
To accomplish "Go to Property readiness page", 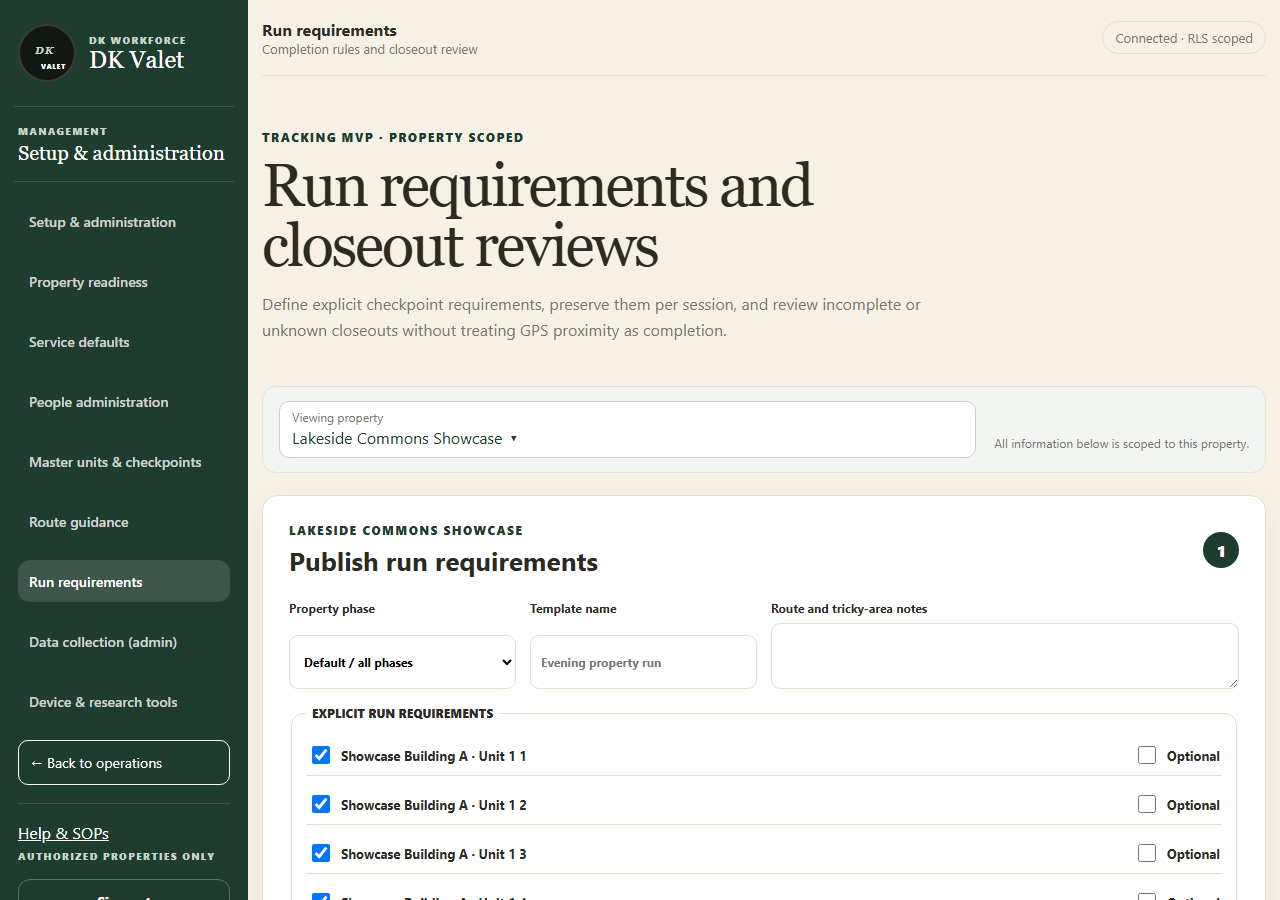I will click(124, 282).
